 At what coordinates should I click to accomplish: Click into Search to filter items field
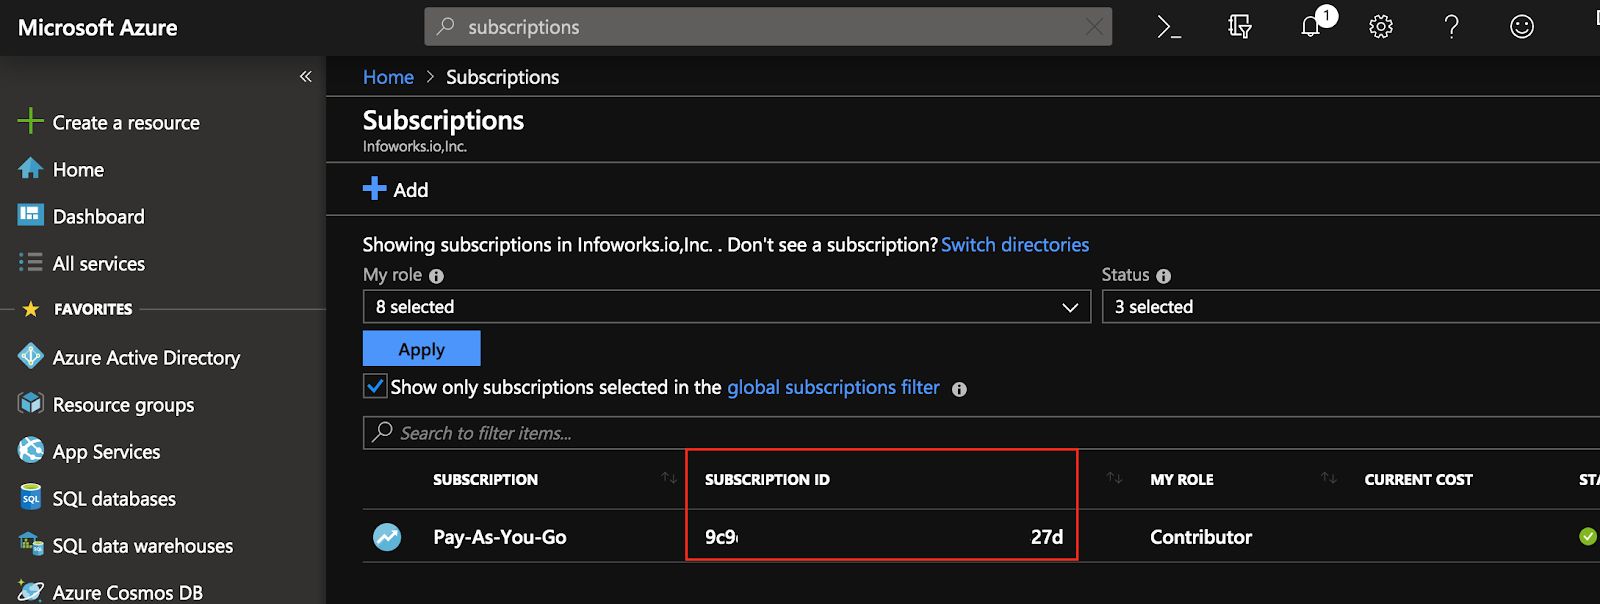(x=981, y=433)
